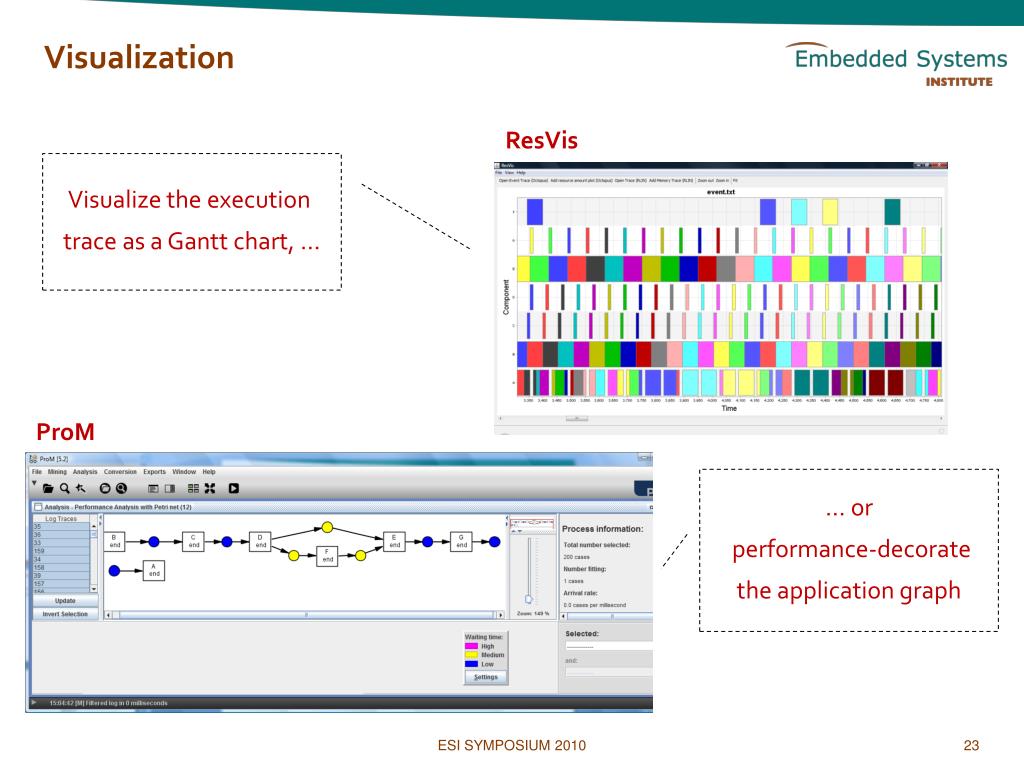1024x768 pixels.
Task: Collapse the Log Traces panel with side arrow
Action: [101, 517]
